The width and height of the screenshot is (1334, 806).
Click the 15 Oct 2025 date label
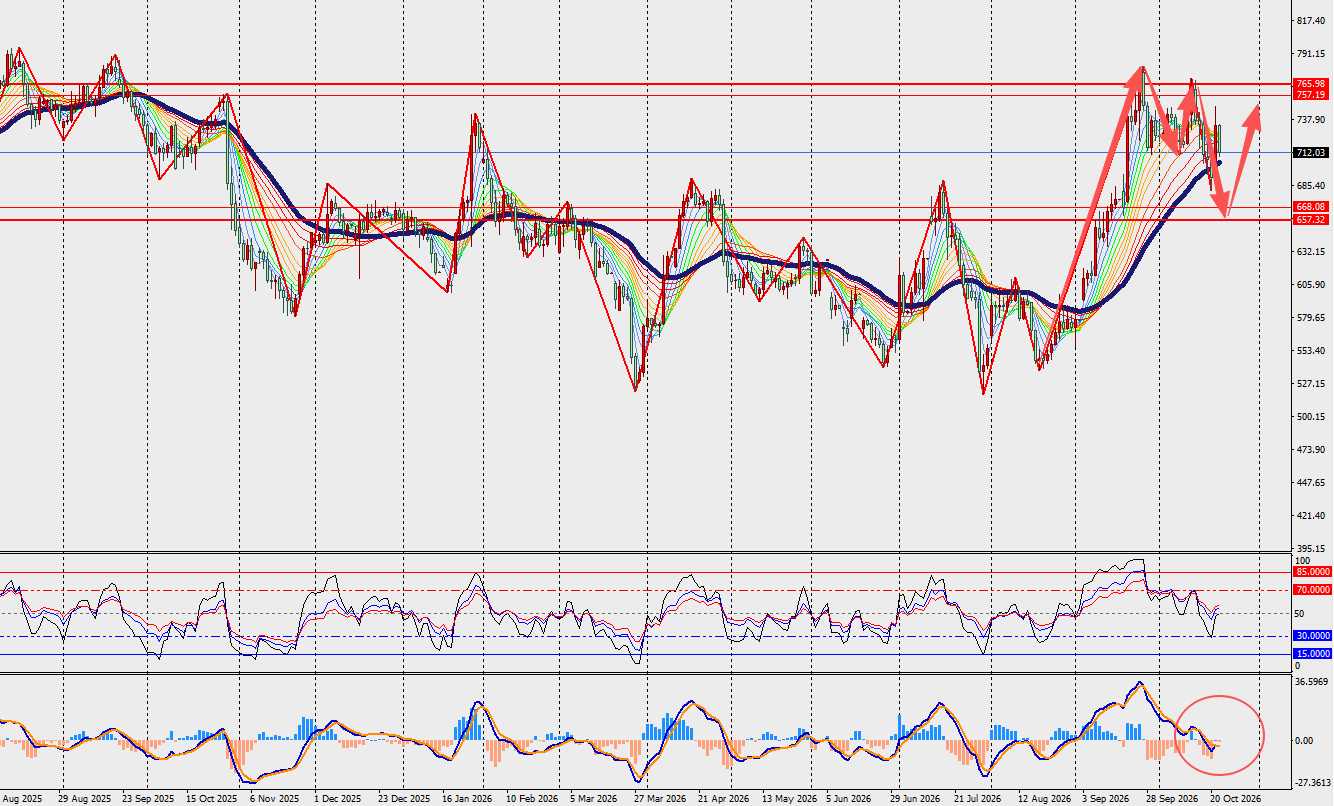211,799
